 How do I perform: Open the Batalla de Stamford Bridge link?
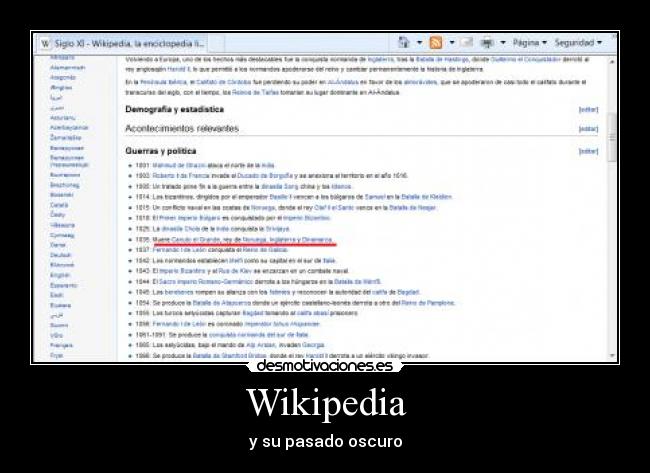pyautogui.click(x=229, y=356)
